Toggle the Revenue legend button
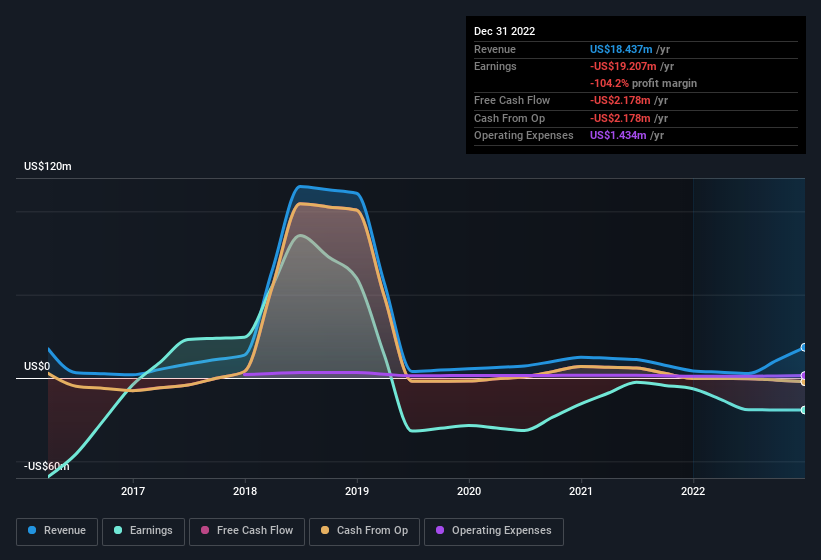 pyautogui.click(x=57, y=531)
